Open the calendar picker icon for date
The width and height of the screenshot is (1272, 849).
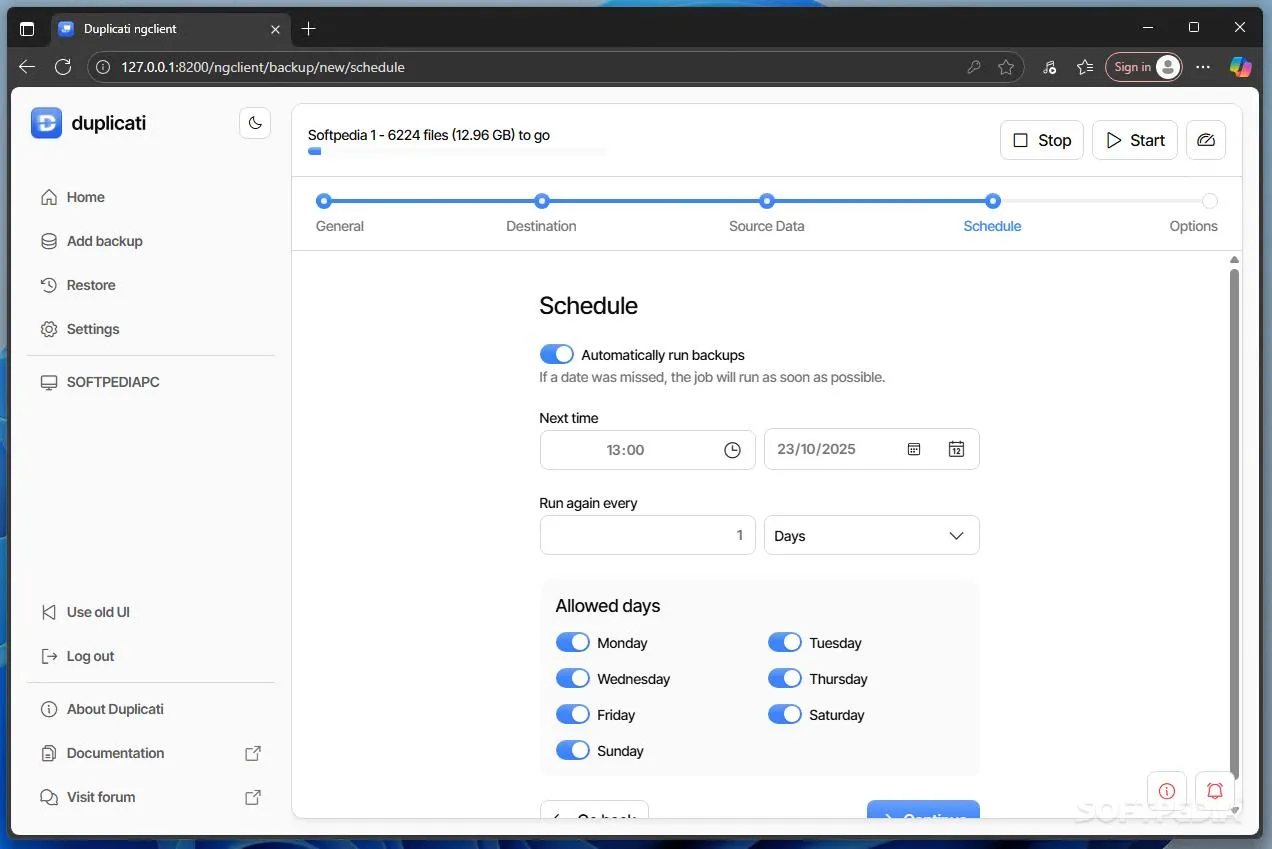pos(956,449)
